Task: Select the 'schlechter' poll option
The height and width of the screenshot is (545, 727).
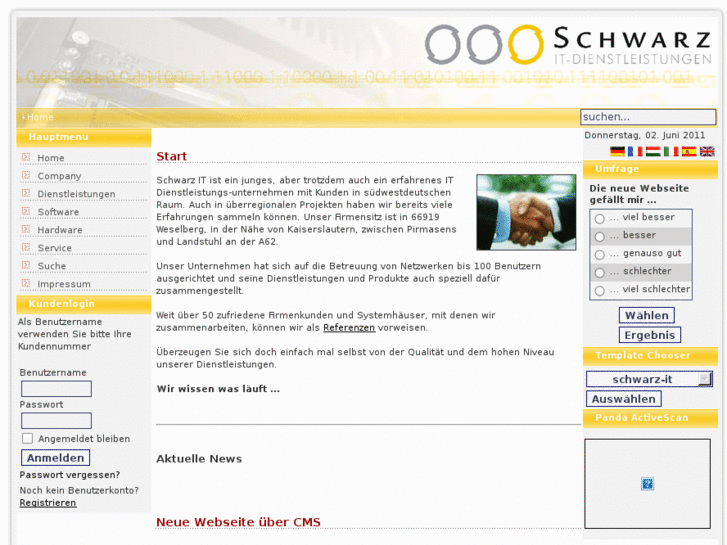Action: click(599, 273)
